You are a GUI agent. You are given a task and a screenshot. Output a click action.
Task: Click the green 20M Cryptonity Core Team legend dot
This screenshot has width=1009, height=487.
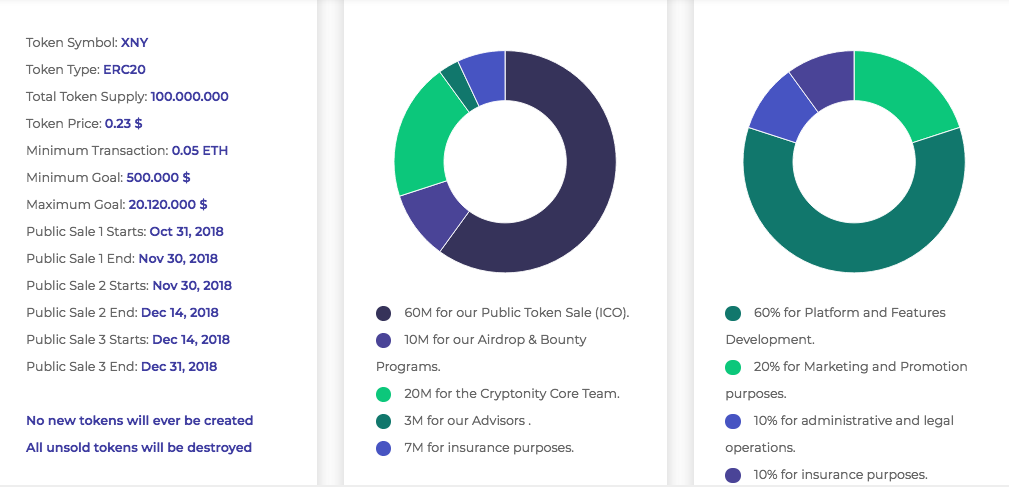coord(384,394)
